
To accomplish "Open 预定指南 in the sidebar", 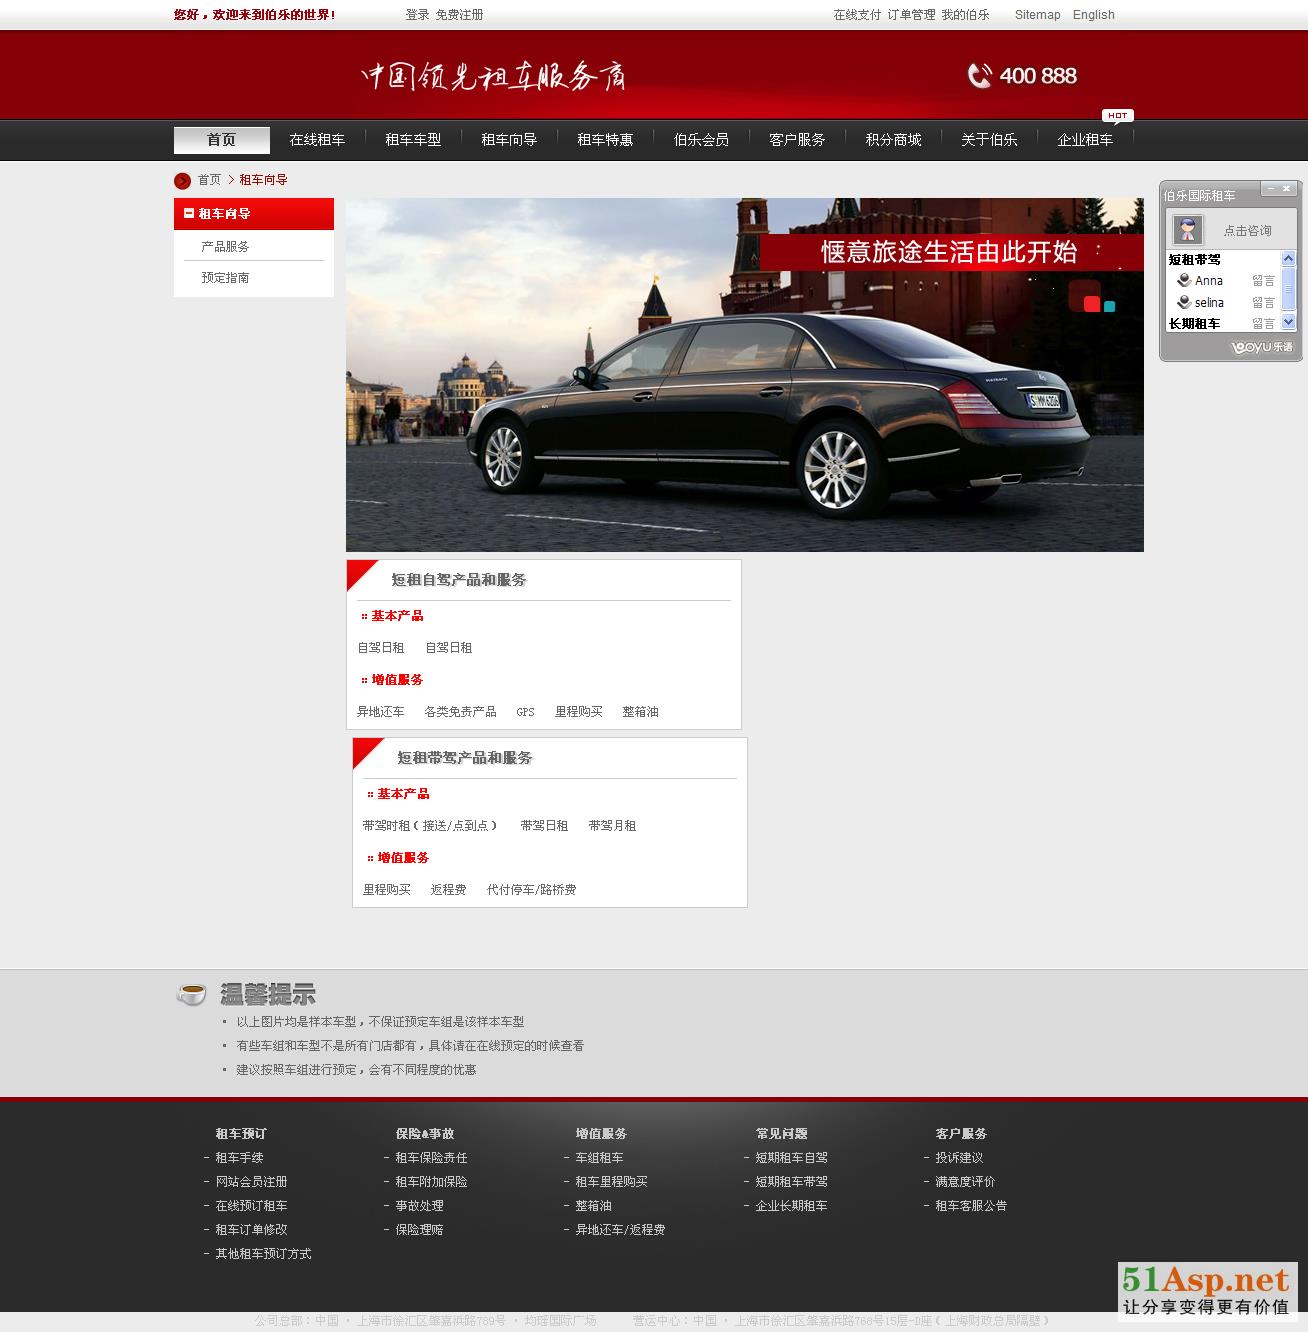I will coord(225,278).
